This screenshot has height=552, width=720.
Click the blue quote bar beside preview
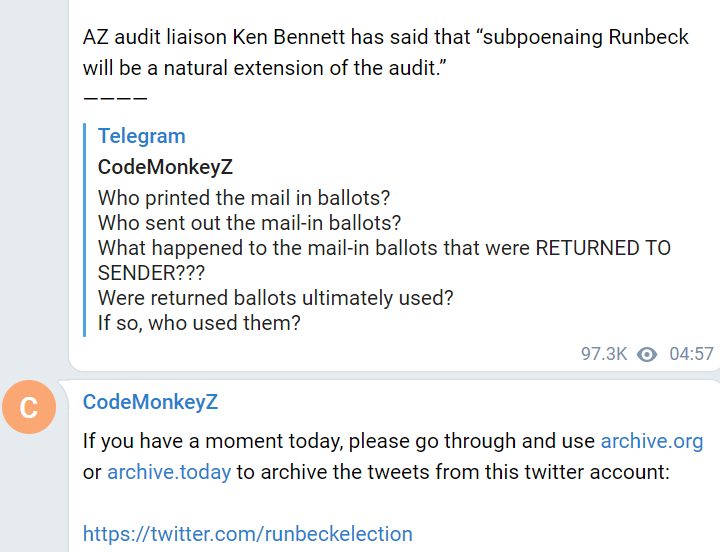point(84,230)
